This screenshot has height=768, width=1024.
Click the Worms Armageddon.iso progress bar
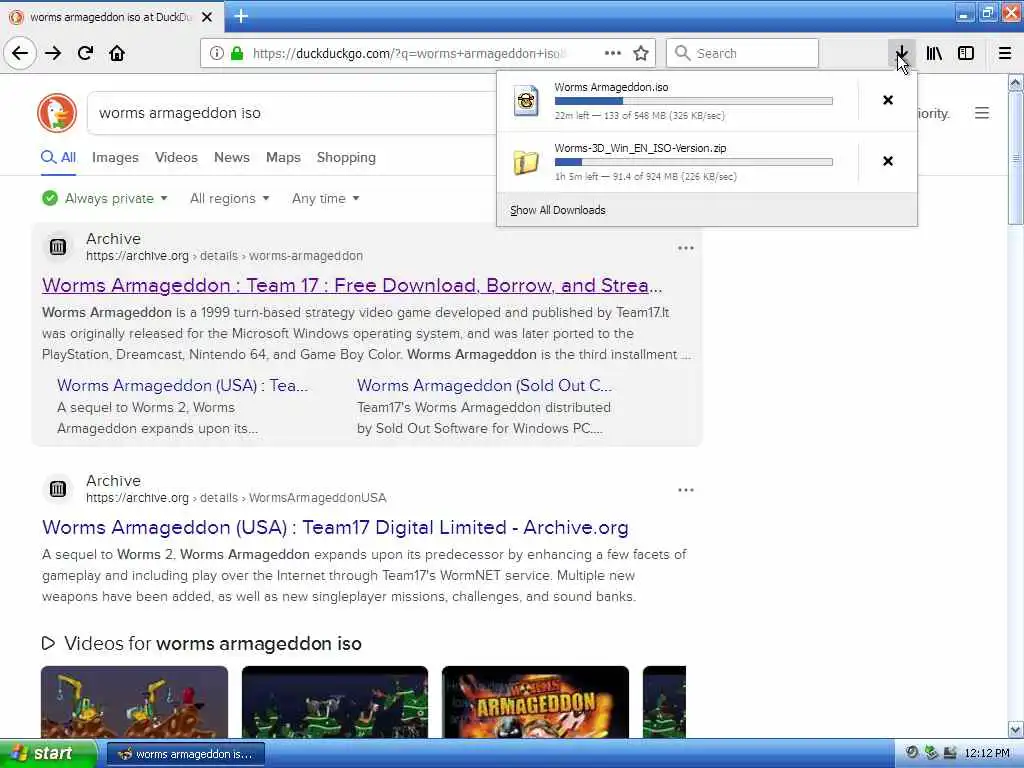coord(694,101)
